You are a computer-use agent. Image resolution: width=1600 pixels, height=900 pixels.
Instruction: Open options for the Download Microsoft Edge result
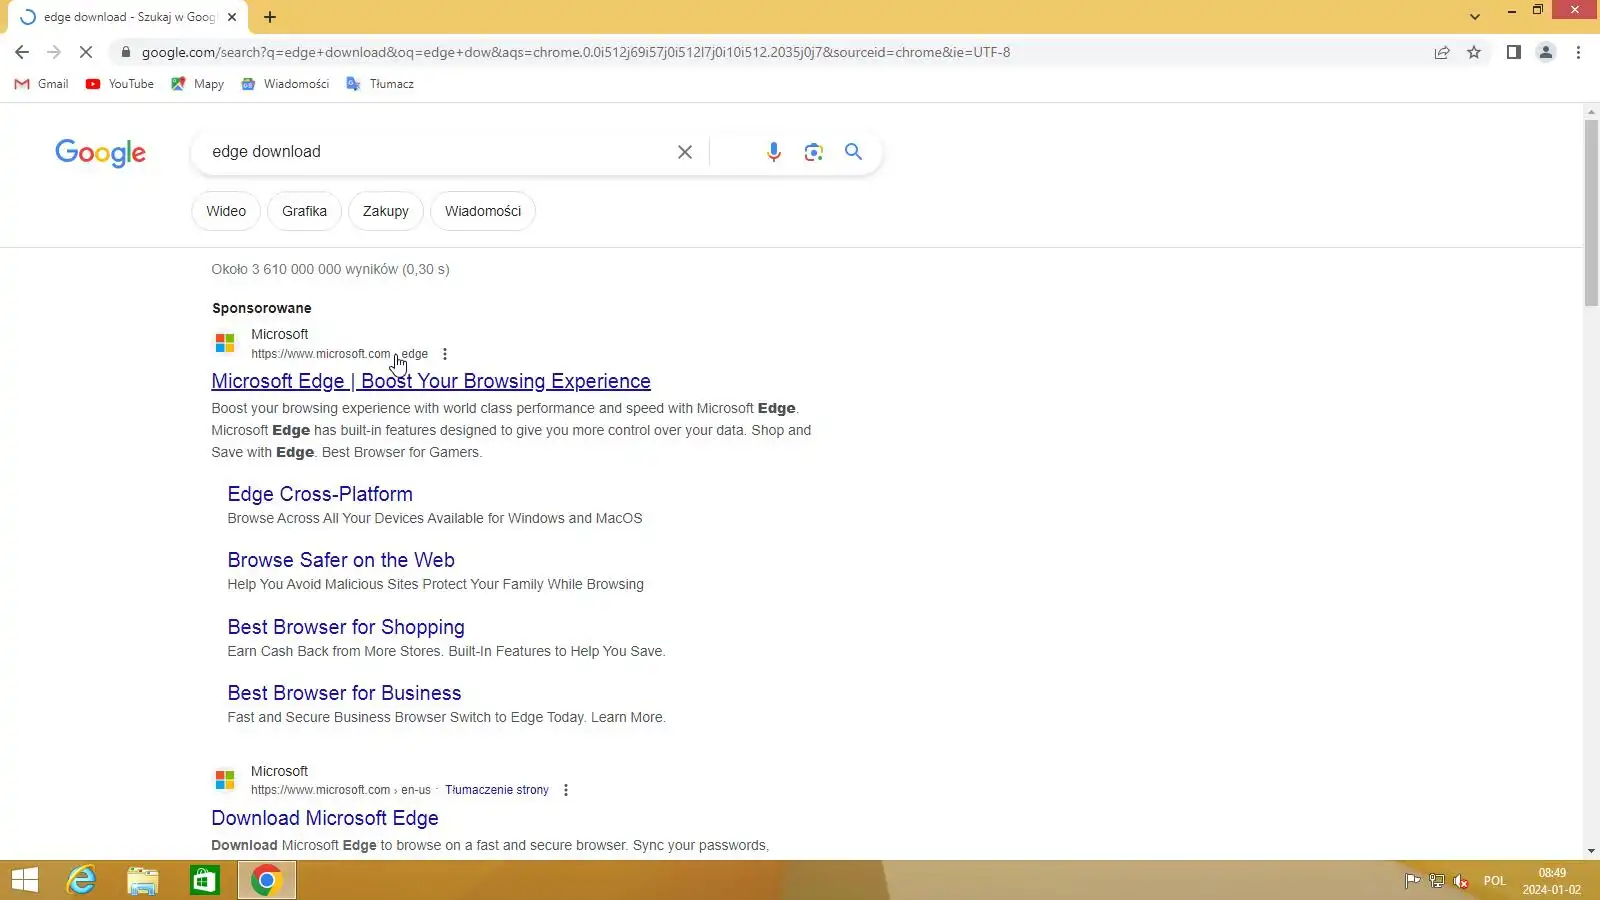(566, 790)
